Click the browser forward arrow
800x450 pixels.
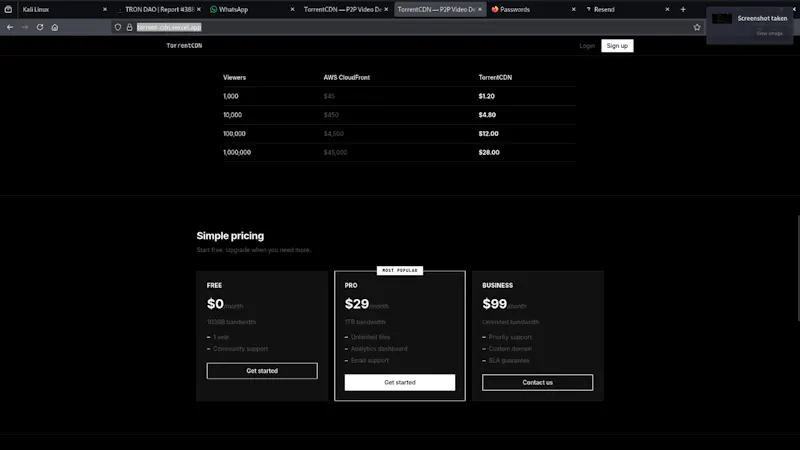[x=24, y=27]
